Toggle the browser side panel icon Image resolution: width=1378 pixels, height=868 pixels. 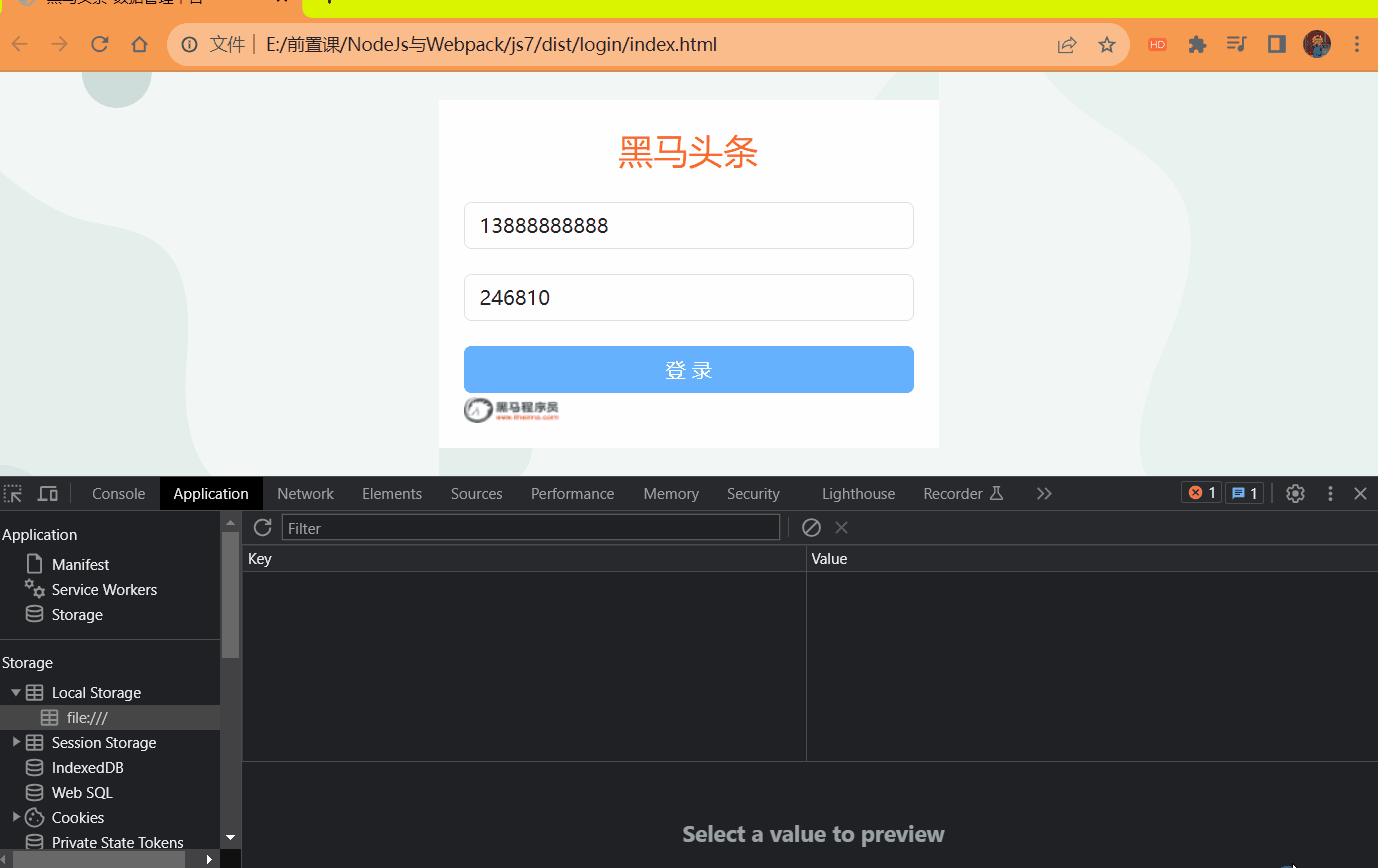coord(1276,45)
